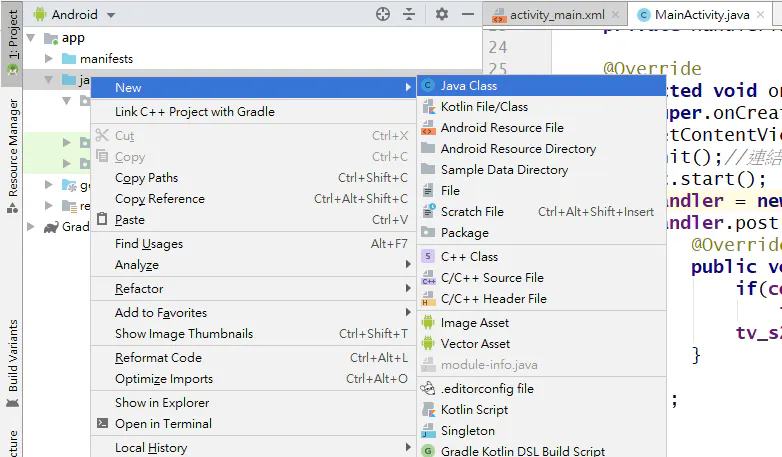Choose Optimize Imports

(253, 379)
